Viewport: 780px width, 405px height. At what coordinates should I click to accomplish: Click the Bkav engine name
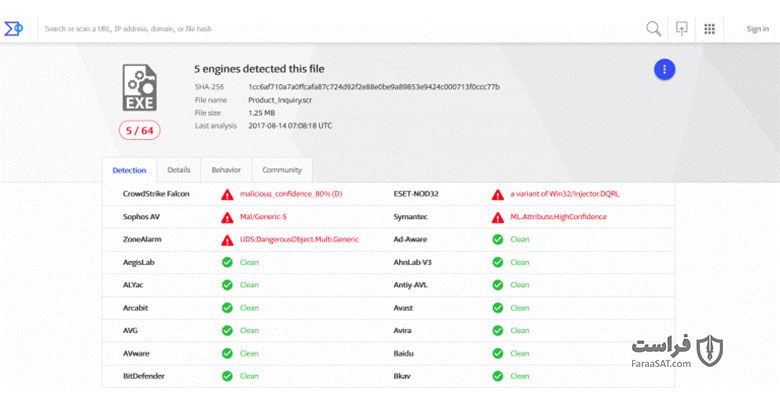coord(402,376)
